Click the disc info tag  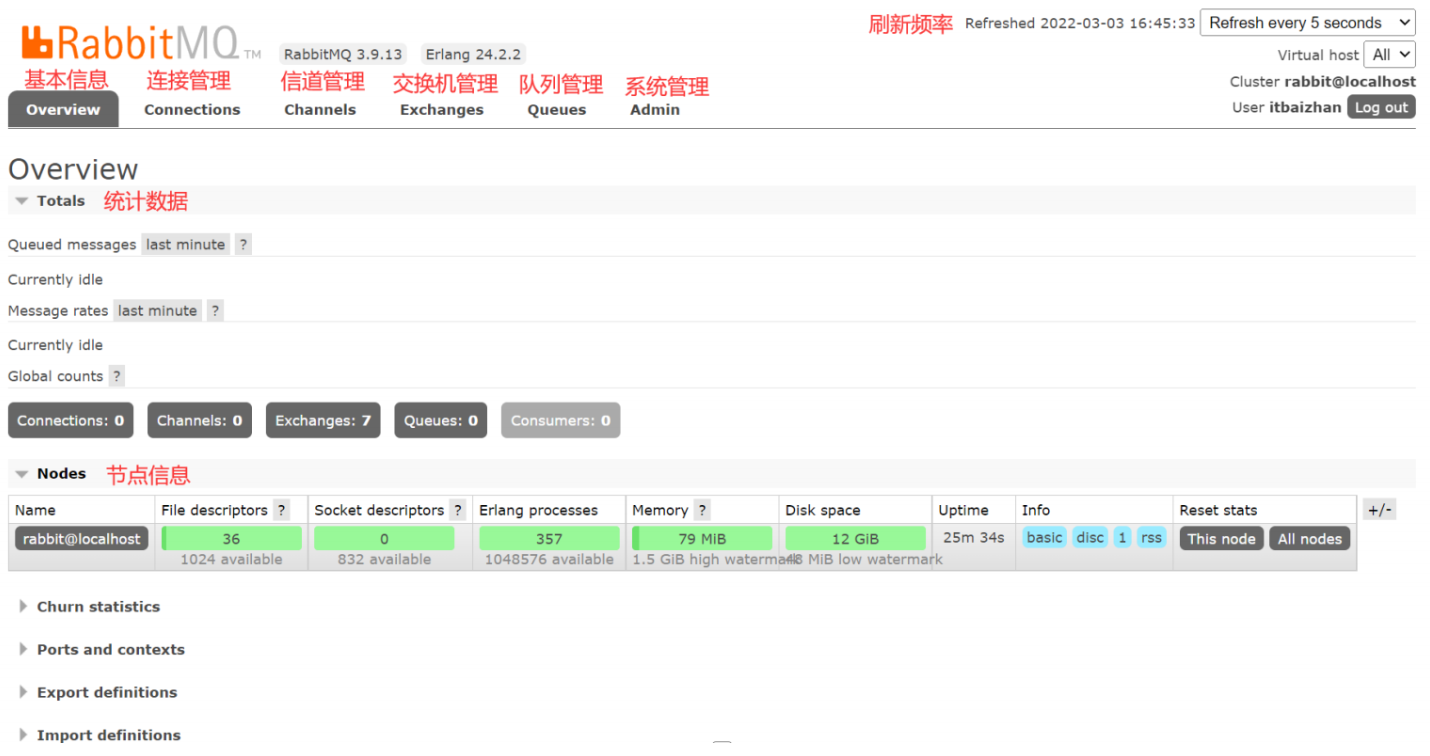click(x=1090, y=538)
